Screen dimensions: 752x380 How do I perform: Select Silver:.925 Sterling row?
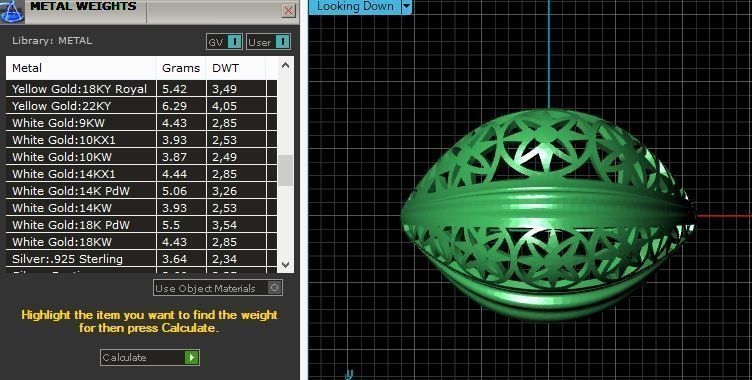(141, 259)
